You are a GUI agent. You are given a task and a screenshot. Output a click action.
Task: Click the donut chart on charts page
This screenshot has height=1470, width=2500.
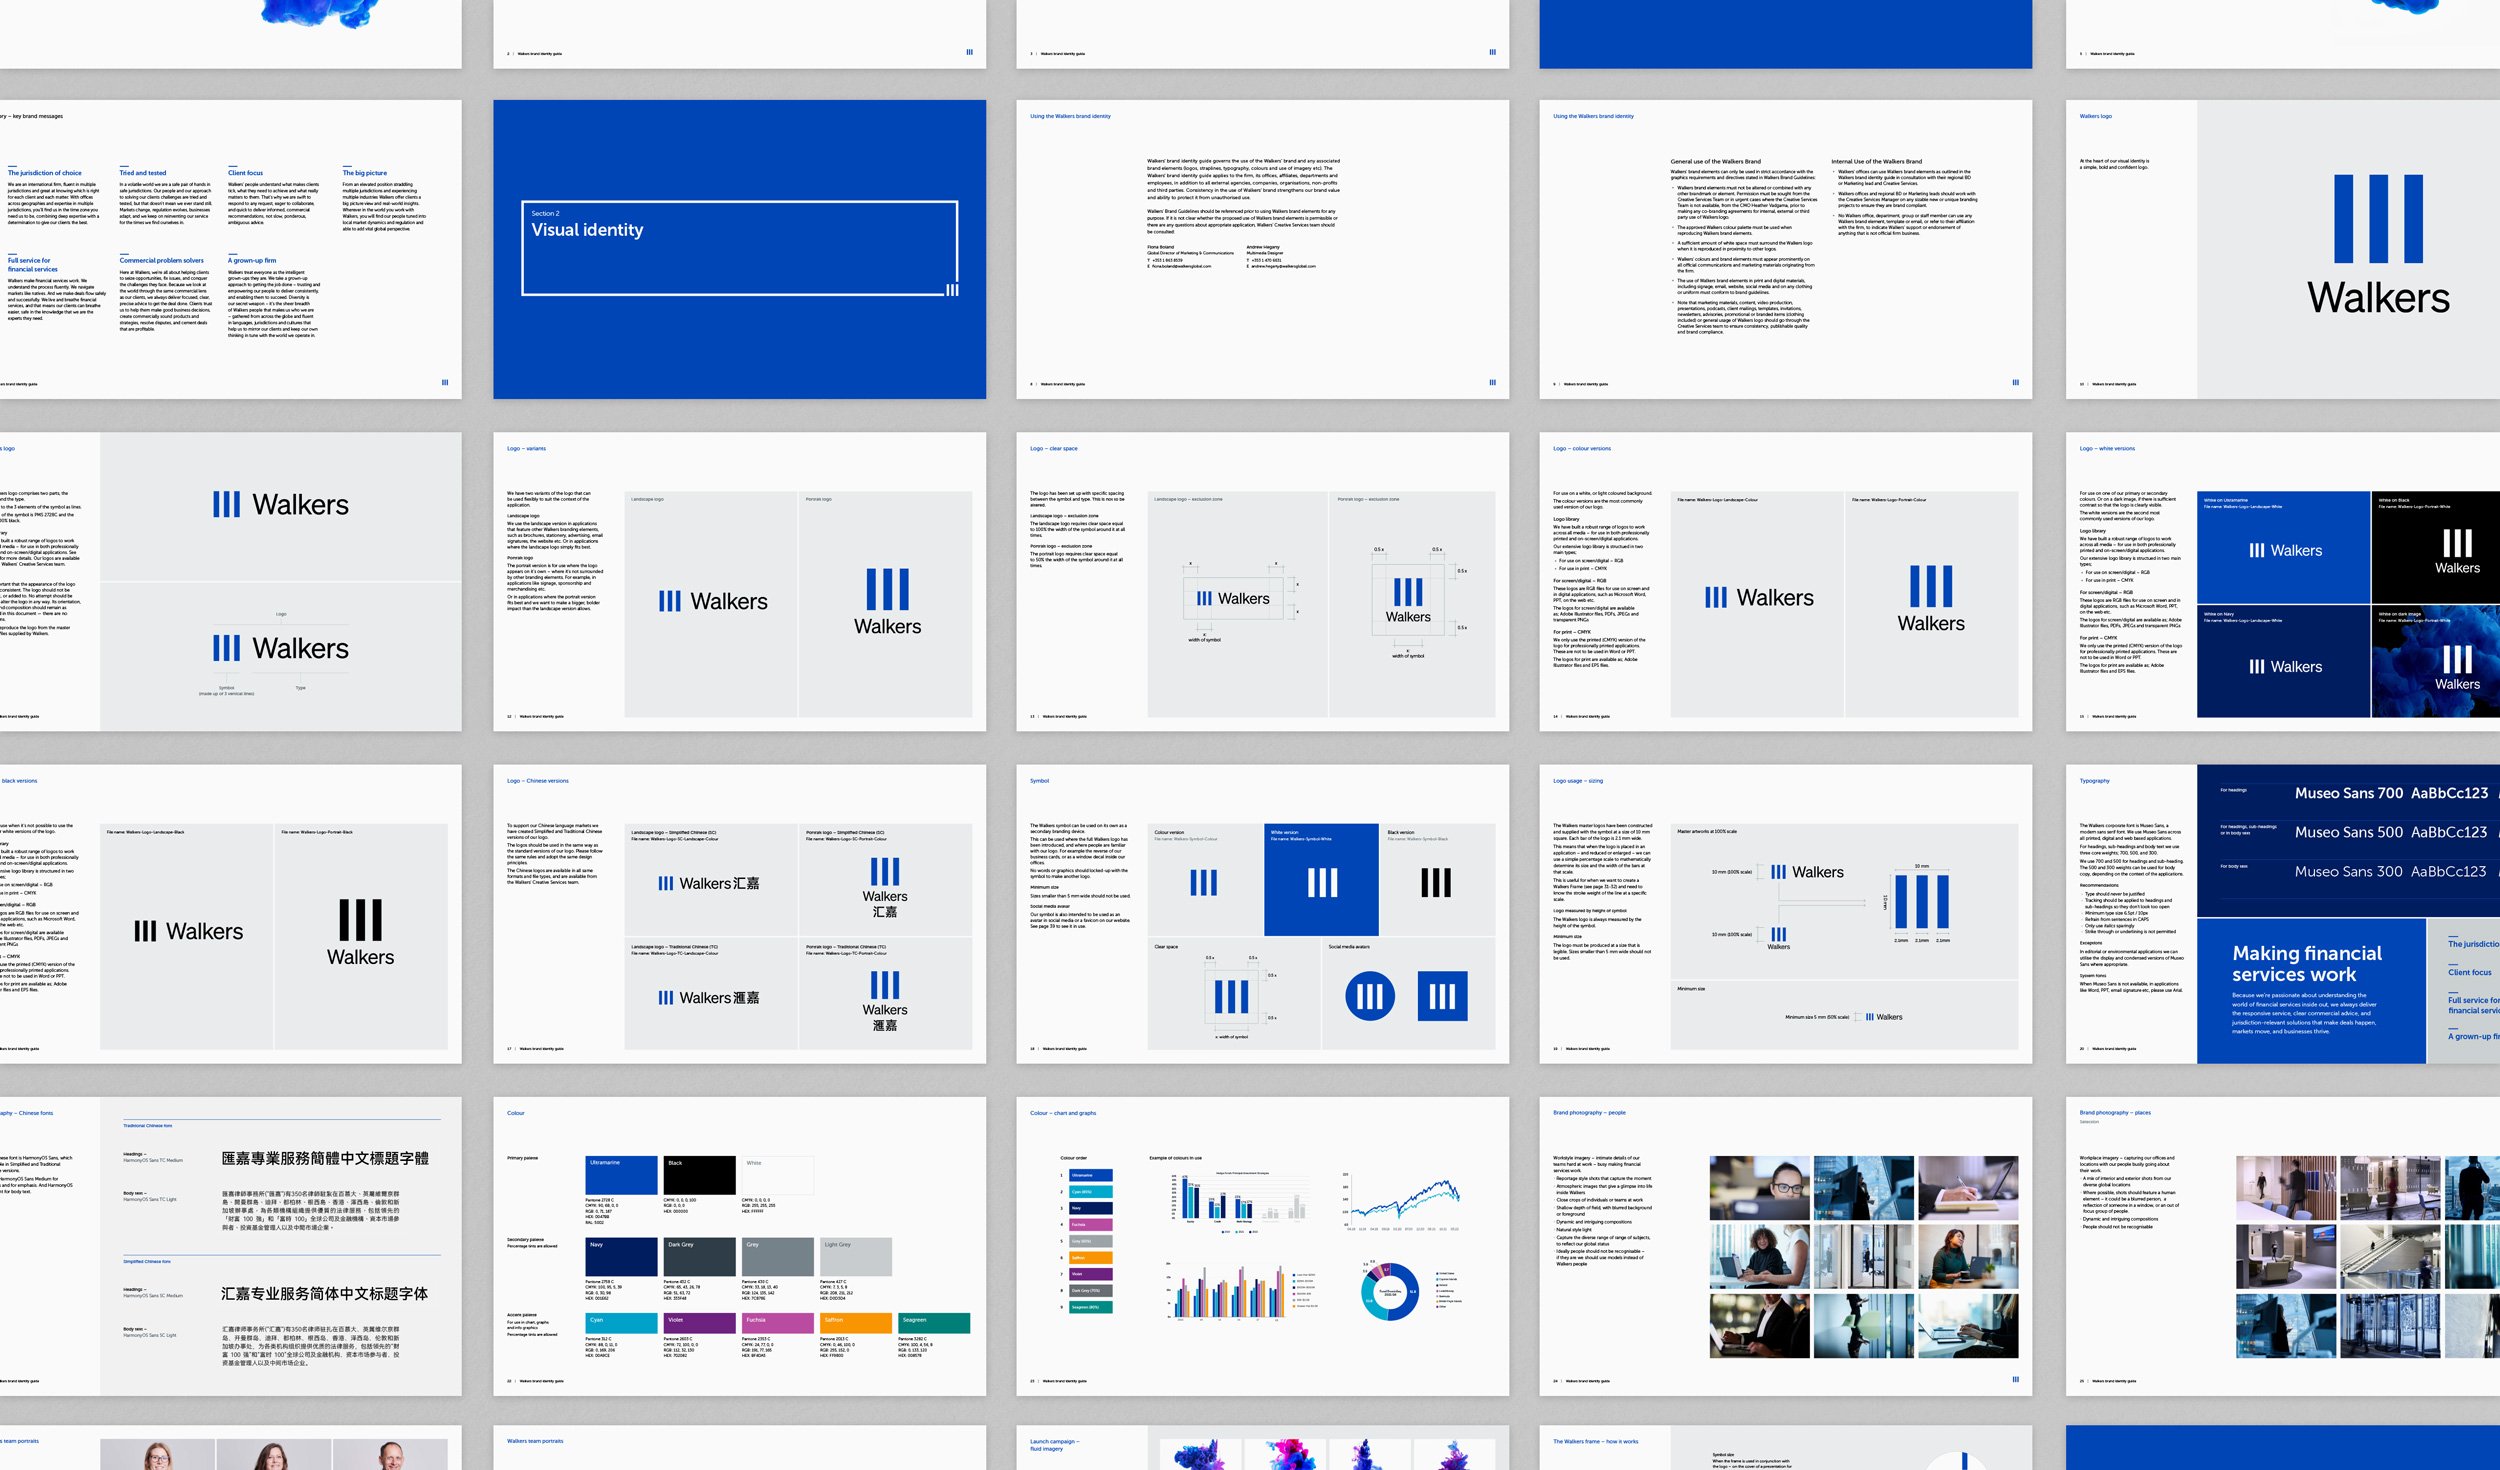(x=1389, y=1291)
